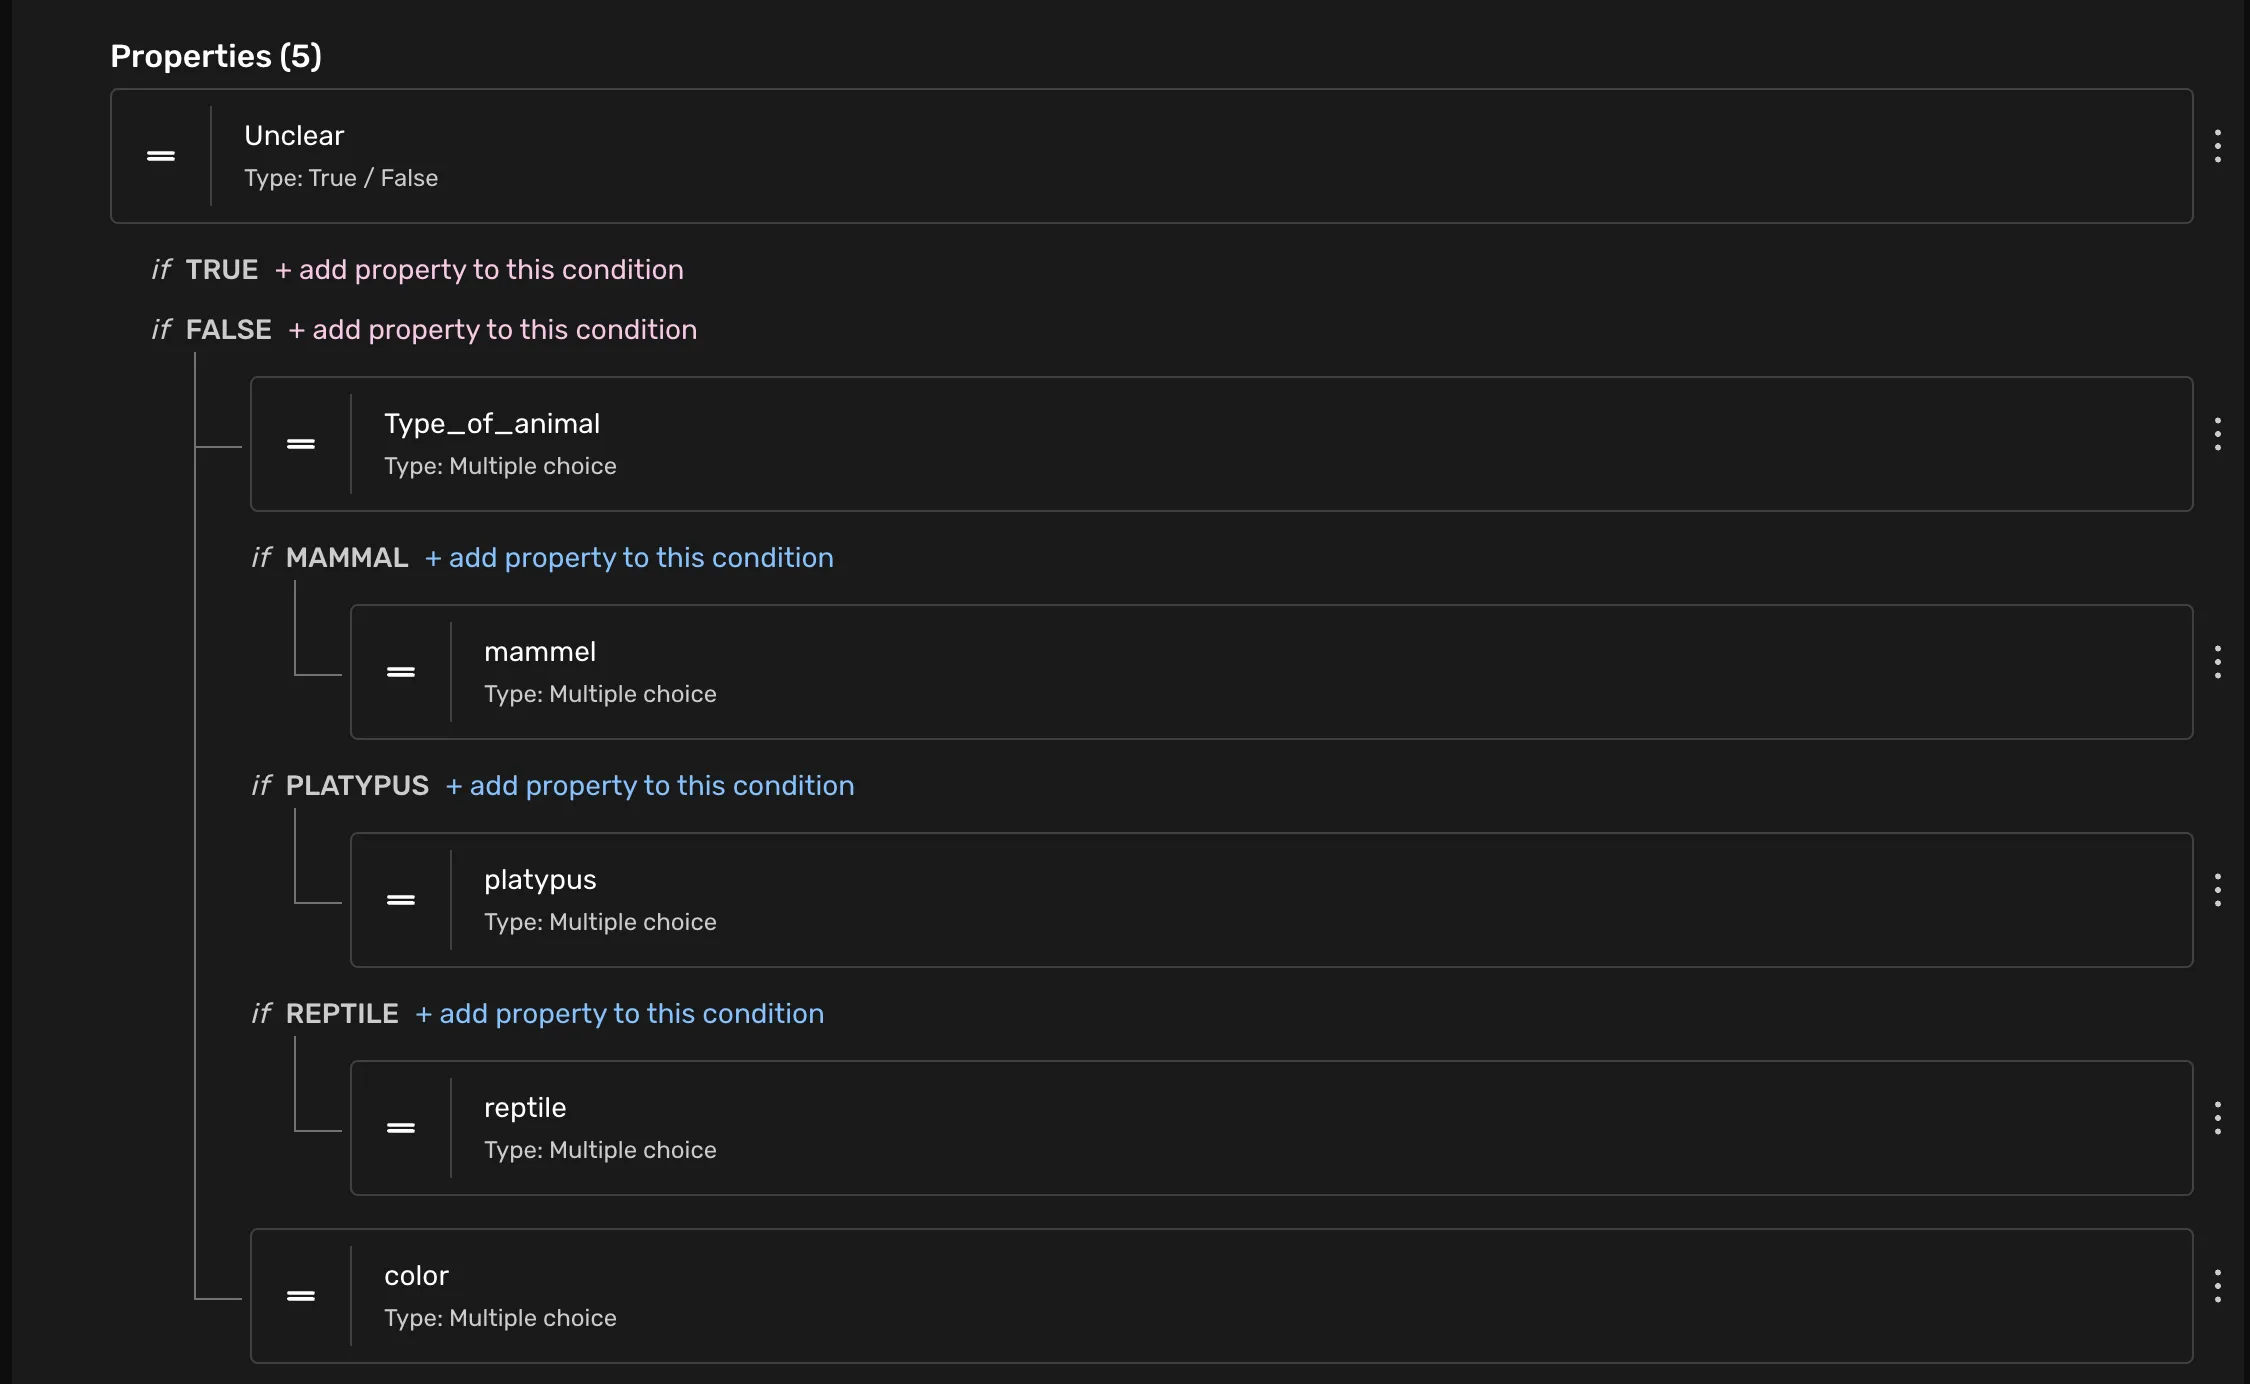Image resolution: width=2250 pixels, height=1384 pixels.
Task: Select the color property name
Action: point(416,1276)
